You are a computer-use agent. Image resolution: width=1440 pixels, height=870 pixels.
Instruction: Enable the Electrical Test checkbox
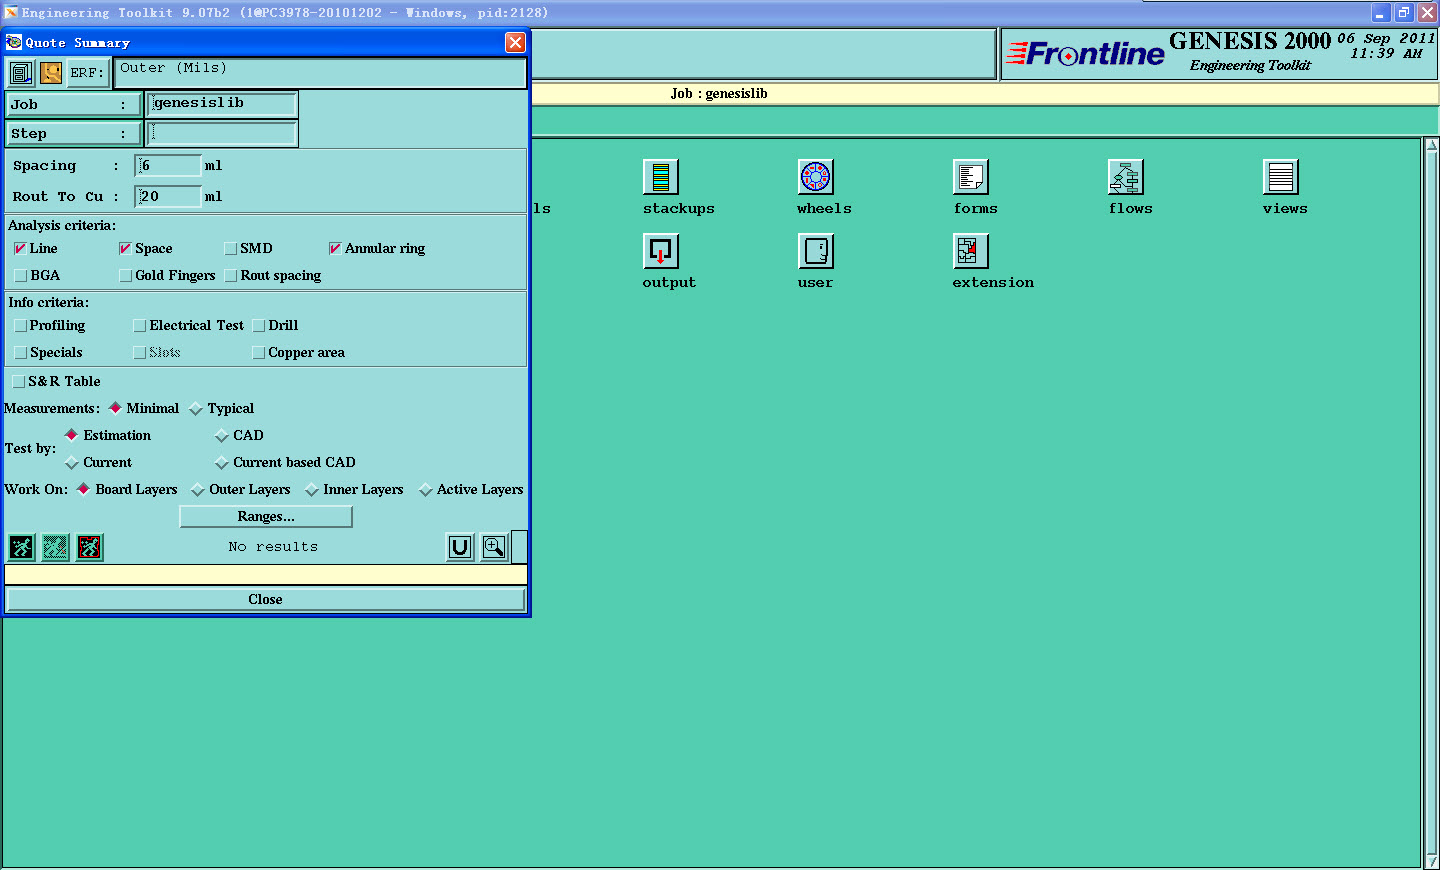click(x=140, y=326)
